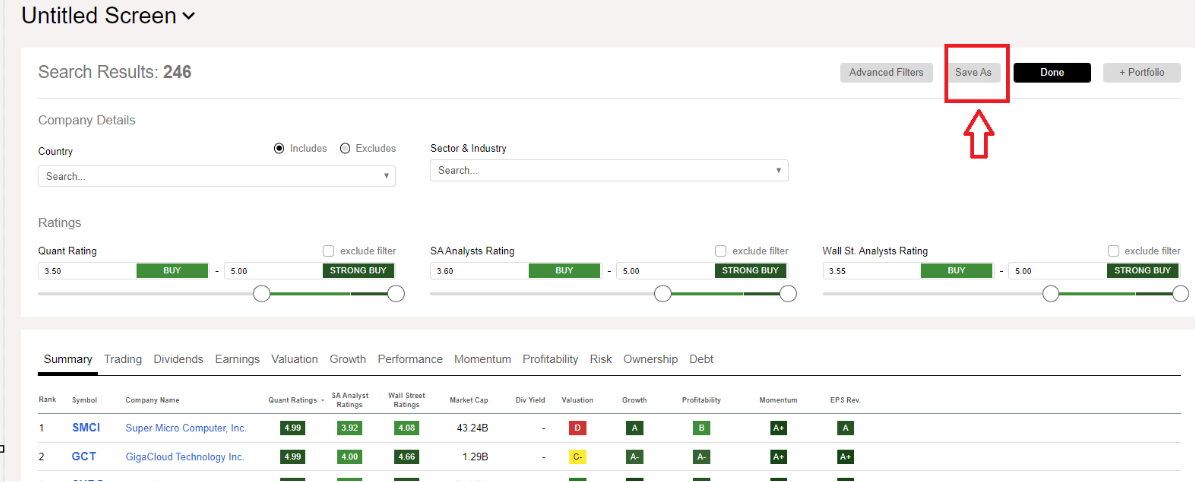1195x482 pixels.
Task: Click the EPS Rev. column header
Action: pos(844,400)
